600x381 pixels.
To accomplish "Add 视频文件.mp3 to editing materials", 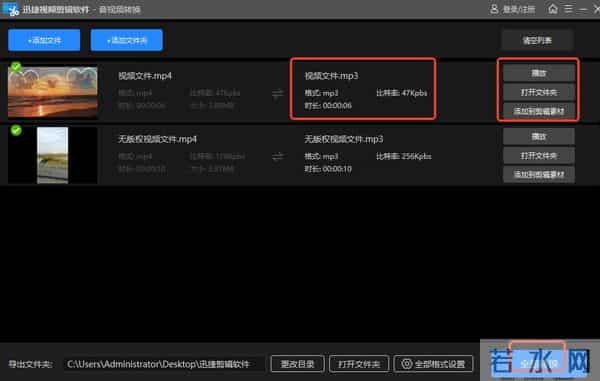I will pyautogui.click(x=539, y=111).
